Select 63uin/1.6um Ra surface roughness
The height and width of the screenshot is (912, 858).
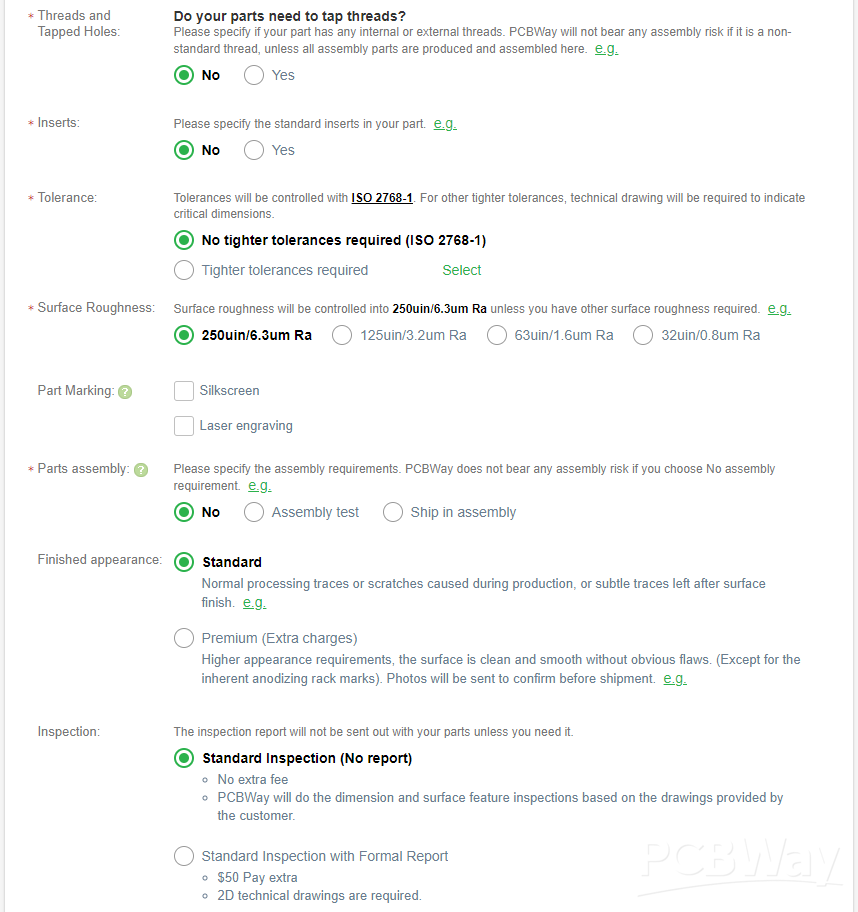[x=497, y=335]
